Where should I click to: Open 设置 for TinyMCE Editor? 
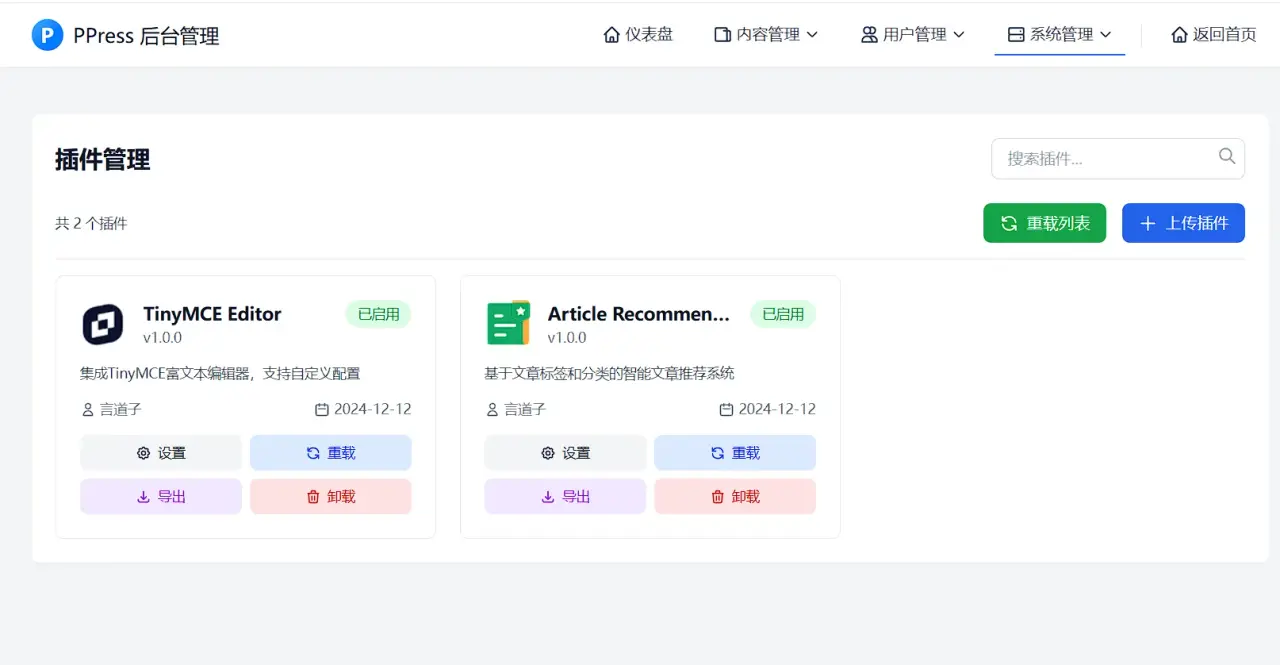(161, 453)
